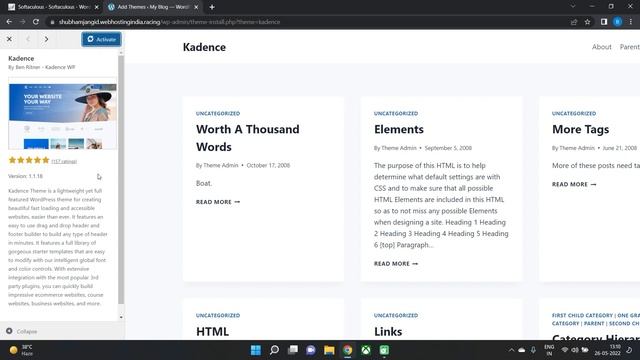Open Worth A Thousand Words post
Viewport: 640px width, 360px height.
pyautogui.click(x=247, y=138)
